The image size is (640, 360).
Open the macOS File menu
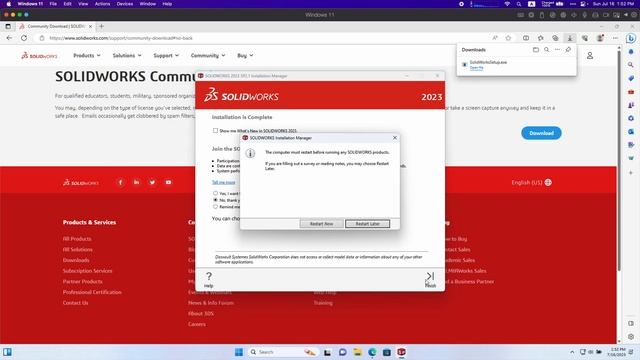pyautogui.click(x=53, y=4)
